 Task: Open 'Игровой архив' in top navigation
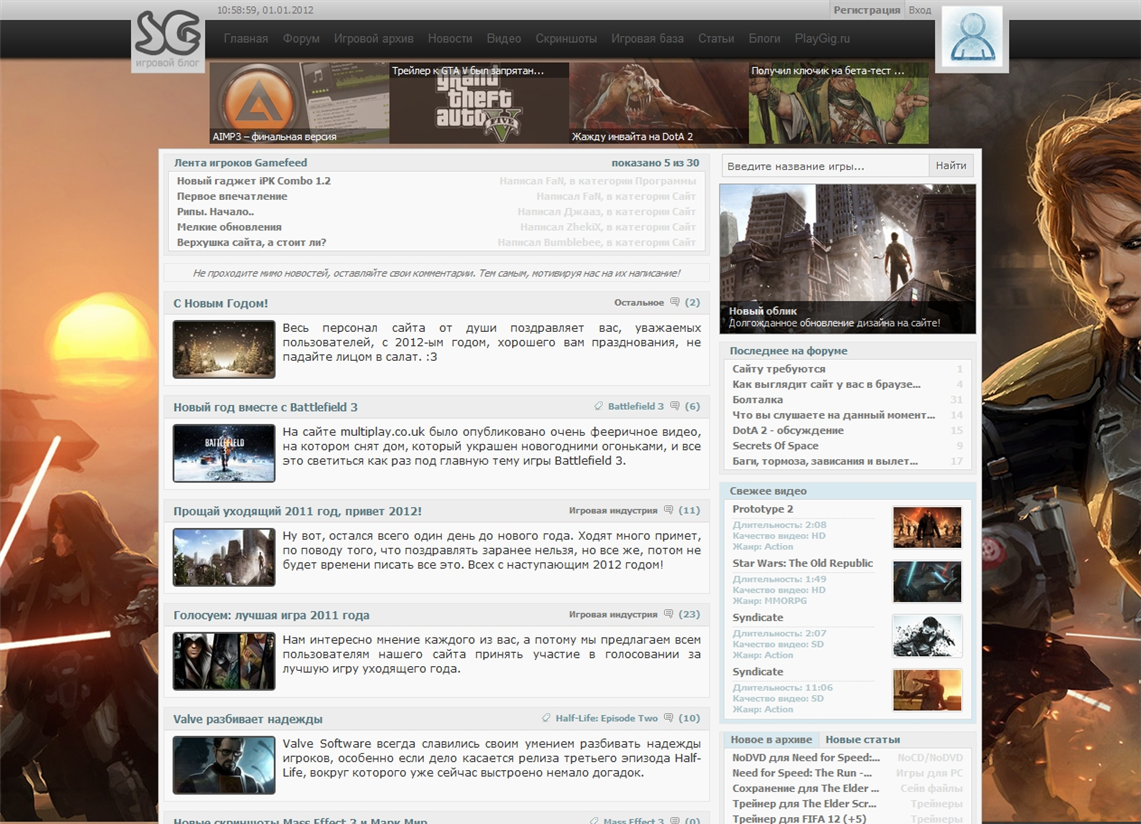pos(373,39)
